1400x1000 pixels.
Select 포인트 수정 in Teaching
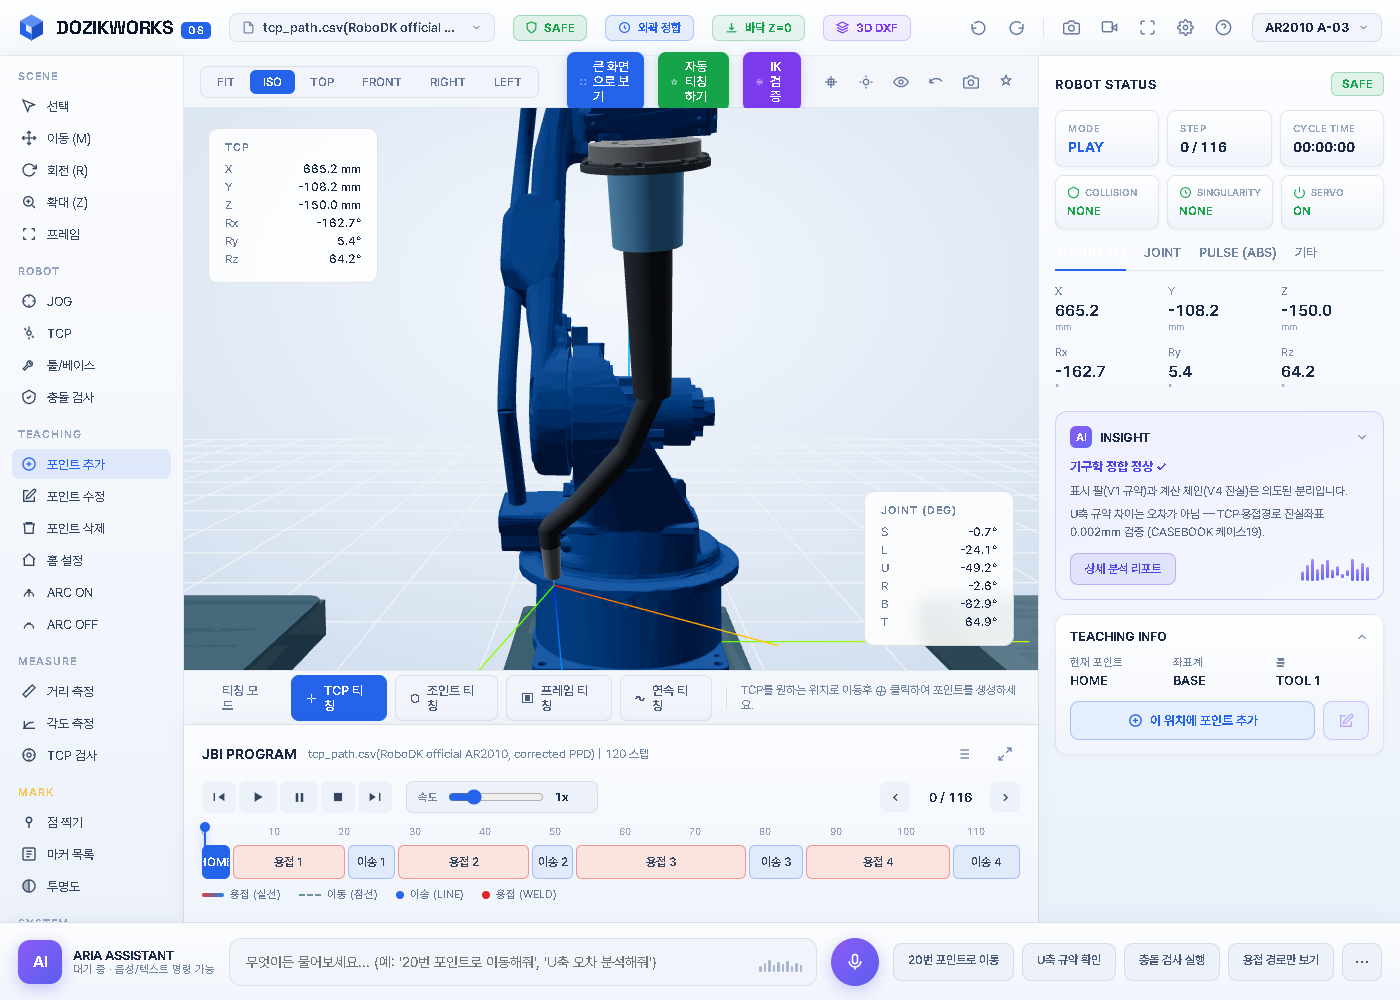click(91, 496)
